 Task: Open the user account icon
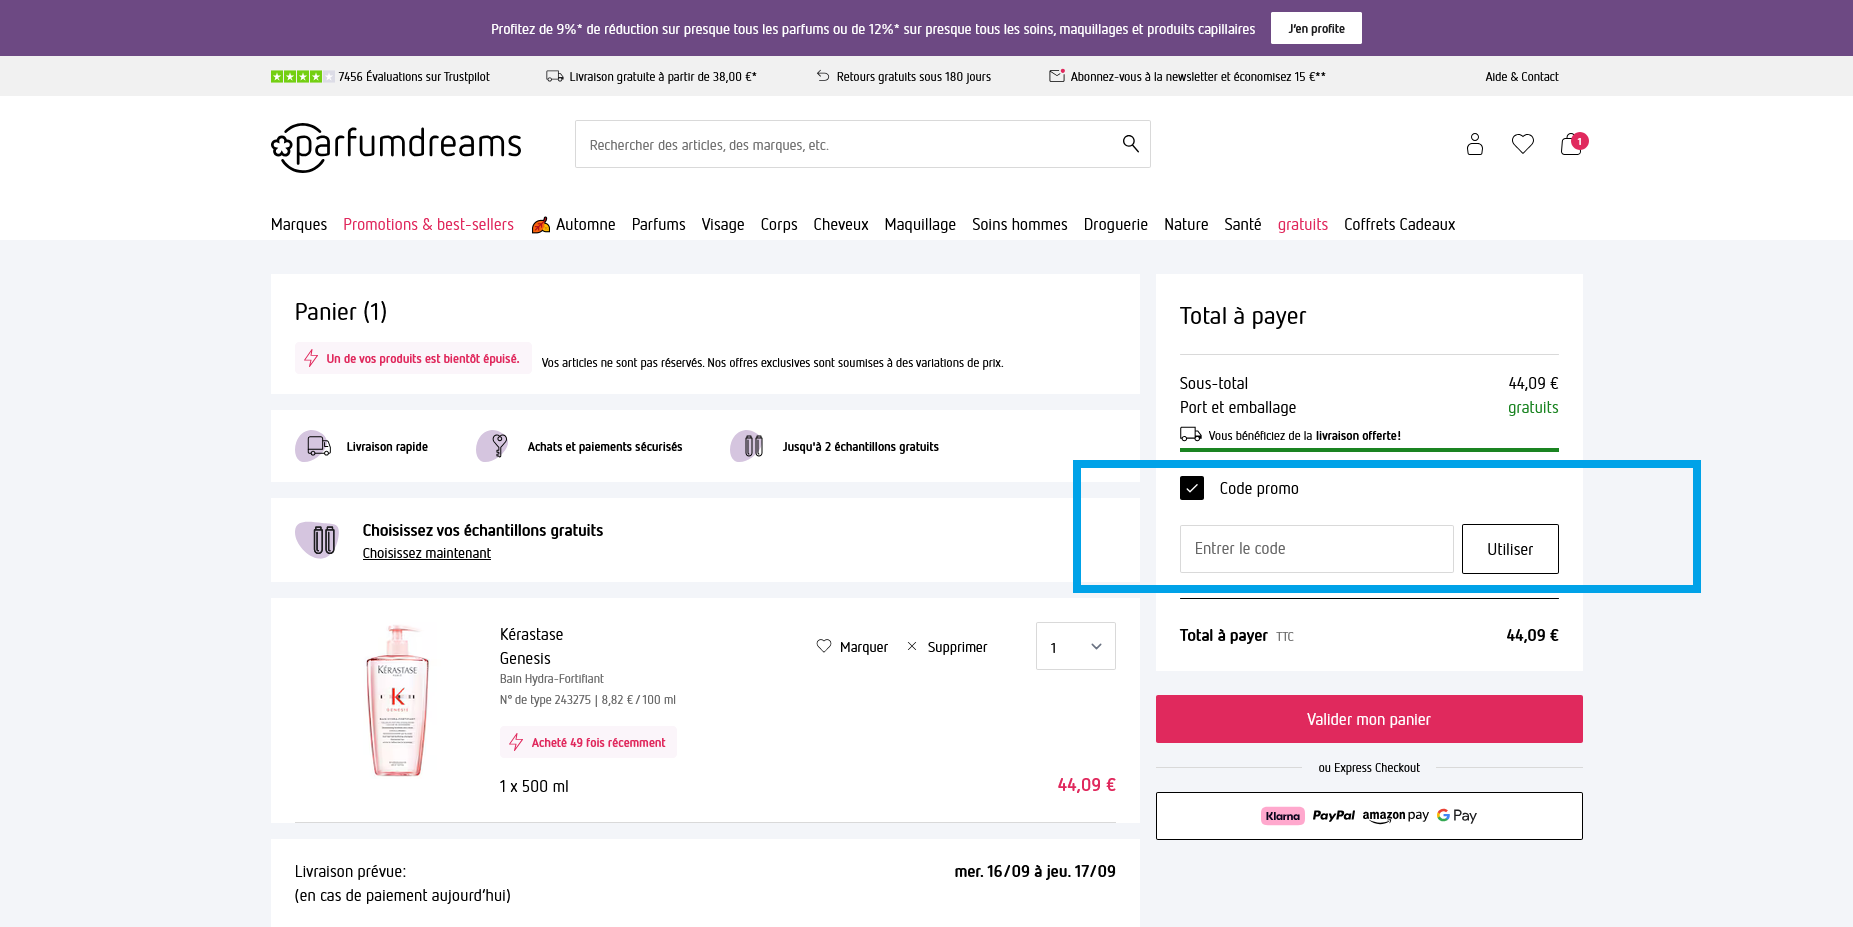(1475, 144)
